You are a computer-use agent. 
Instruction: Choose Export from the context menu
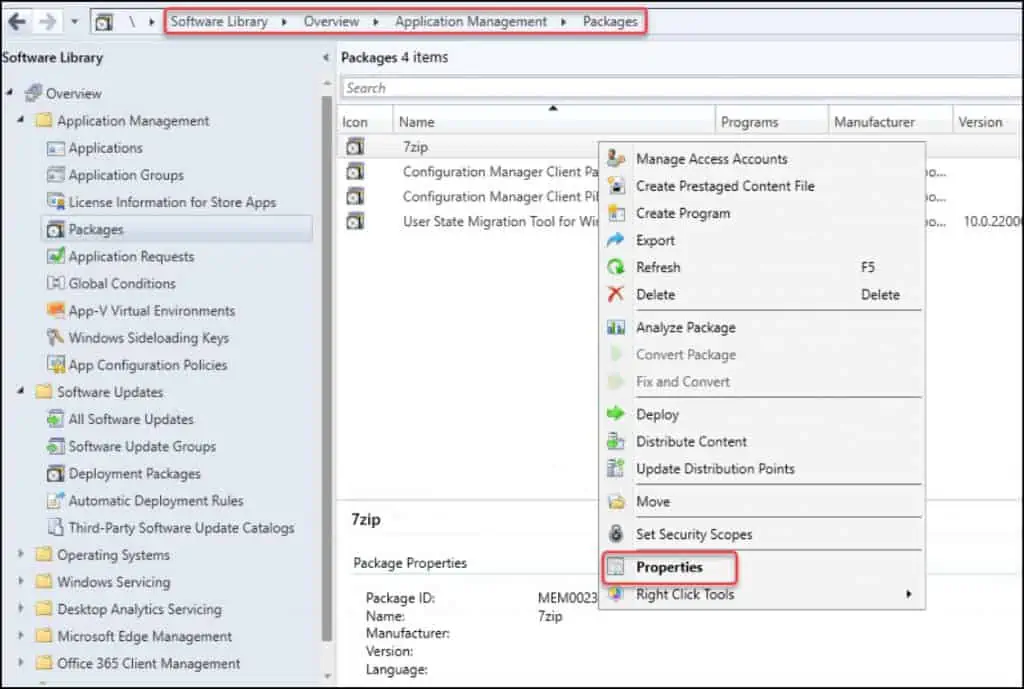[x=655, y=240]
